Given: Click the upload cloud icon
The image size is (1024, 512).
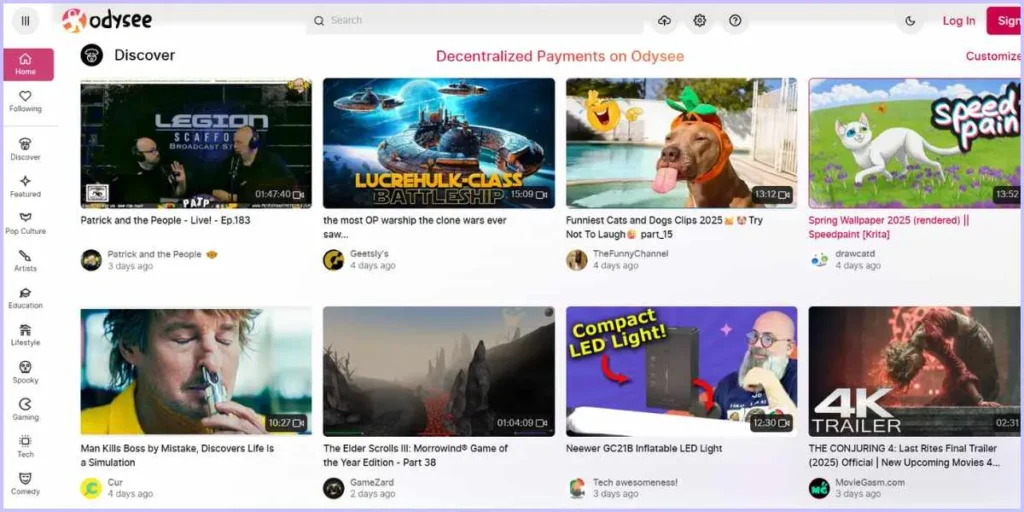Looking at the screenshot, I should pos(665,21).
